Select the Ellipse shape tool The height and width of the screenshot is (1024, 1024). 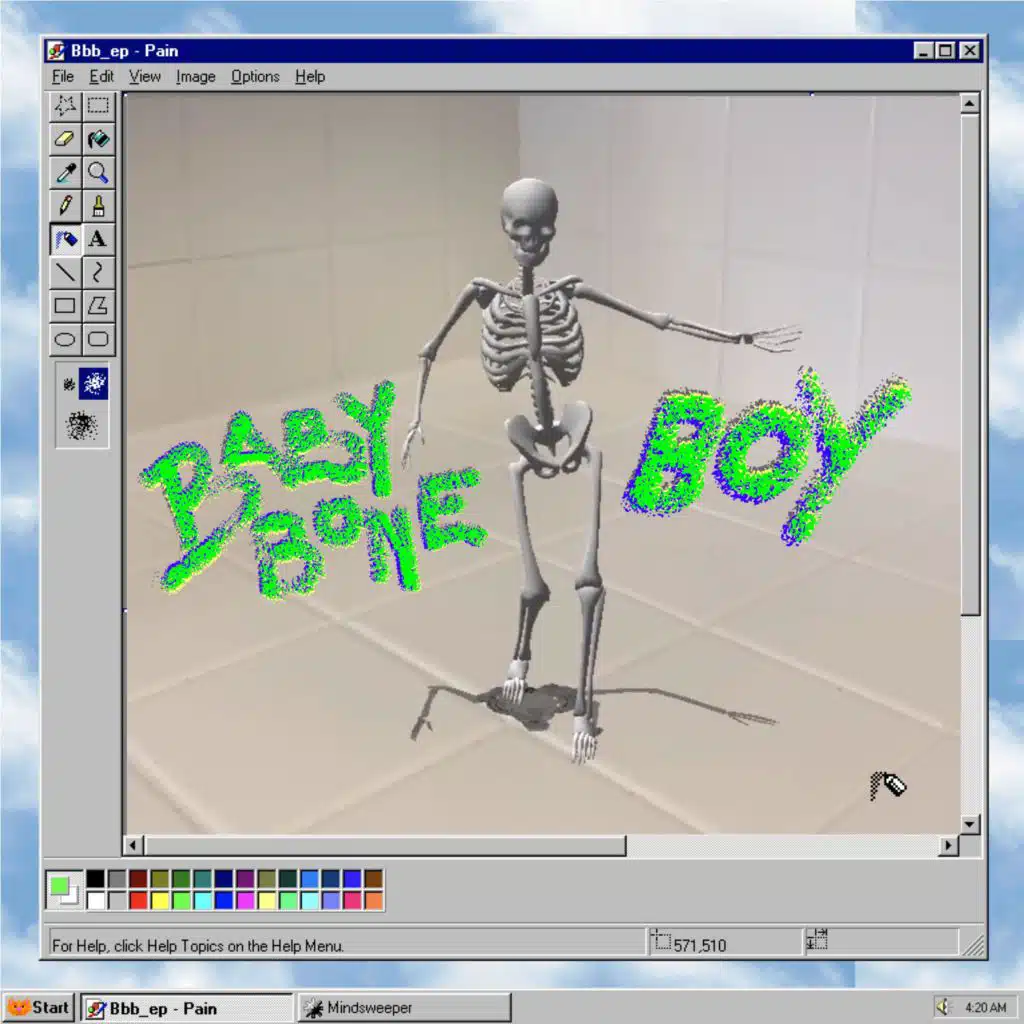[x=66, y=339]
